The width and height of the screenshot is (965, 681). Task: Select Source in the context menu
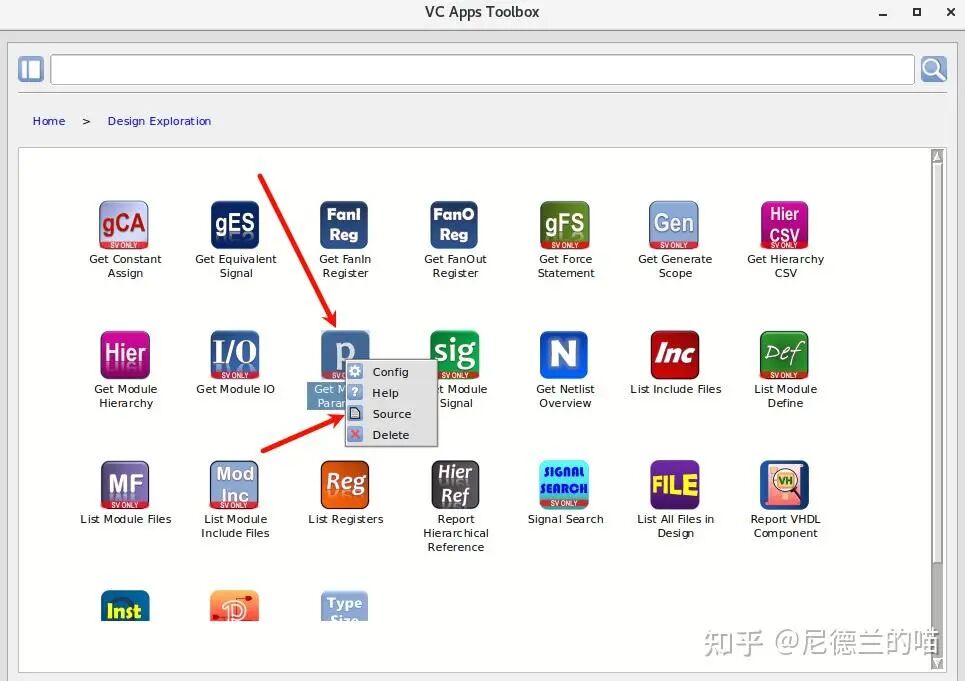(391, 414)
